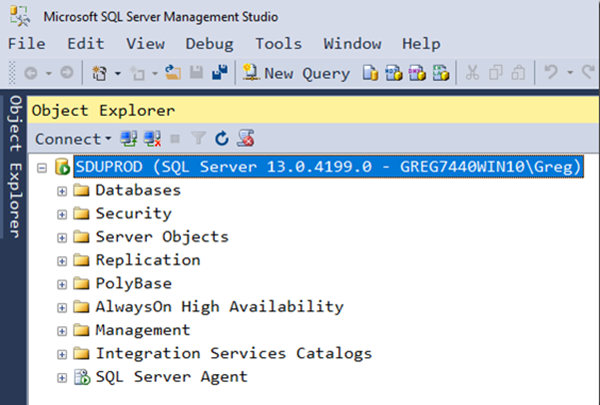The height and width of the screenshot is (405, 600).
Task: Click the Stop square icon in Object Explorer
Action: 175,139
